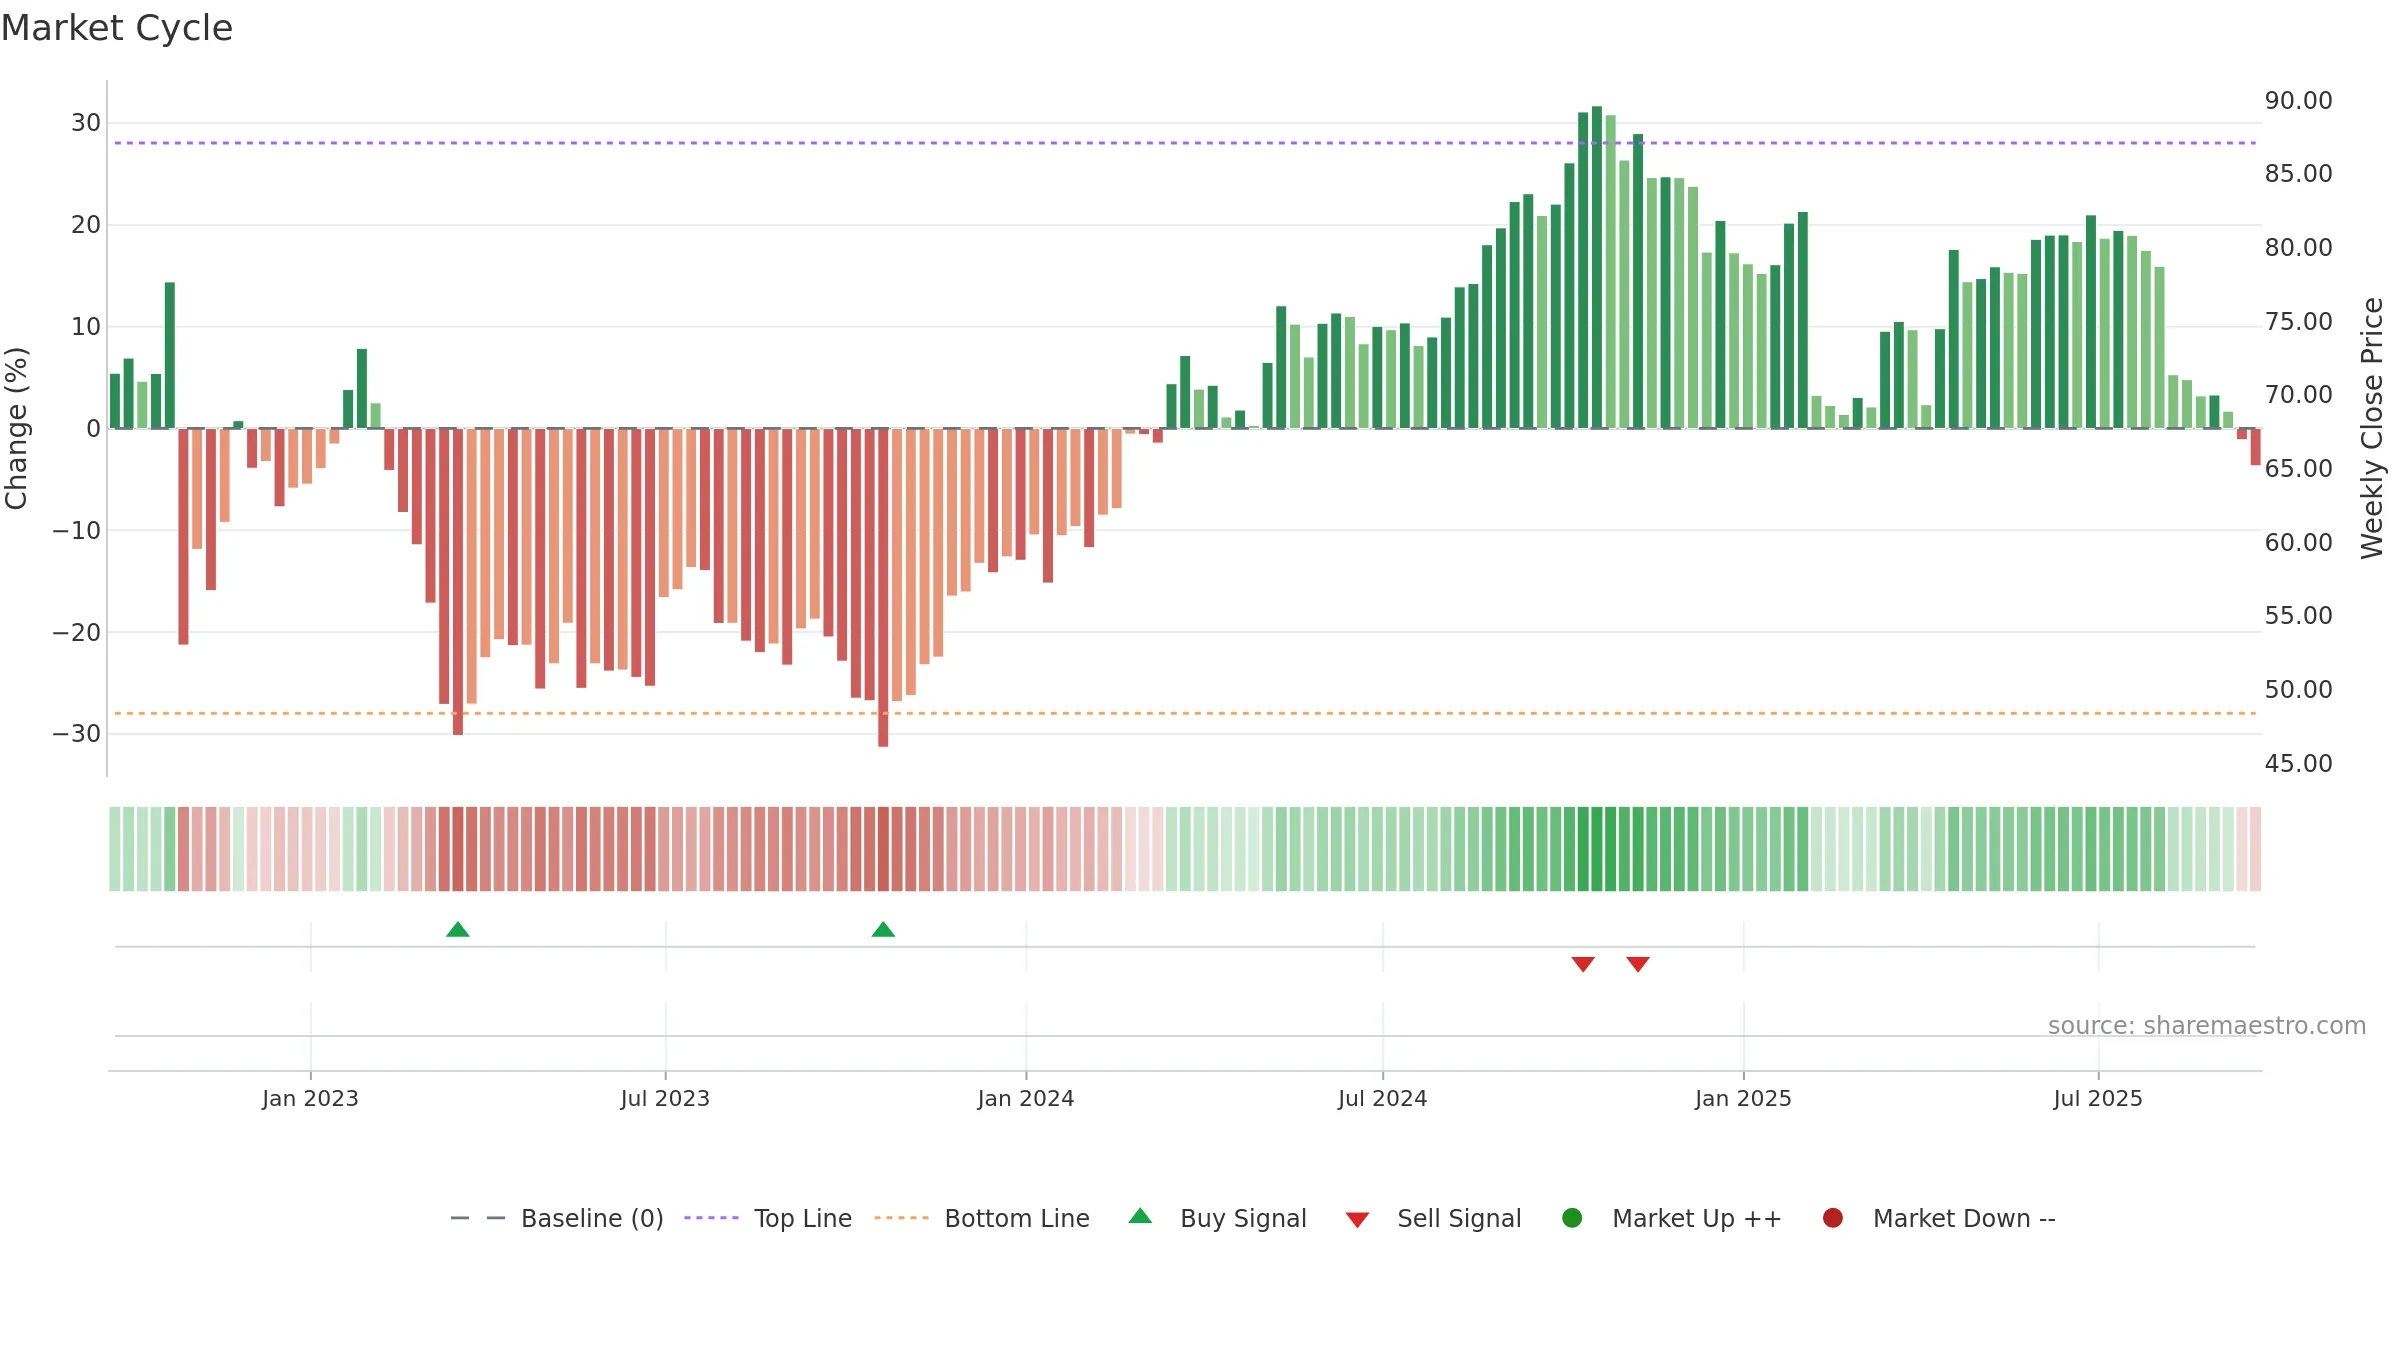Click the lowest red bar below Bottom Line
The width and height of the screenshot is (2400, 1350).
(883, 587)
